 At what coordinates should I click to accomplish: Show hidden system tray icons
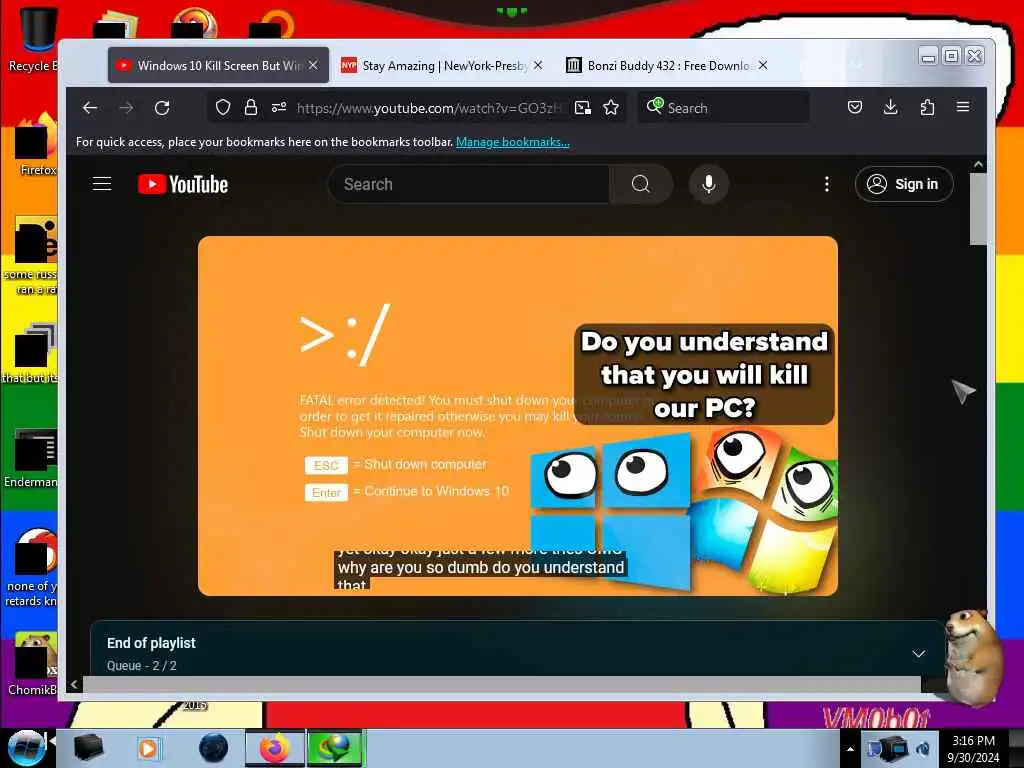point(850,749)
